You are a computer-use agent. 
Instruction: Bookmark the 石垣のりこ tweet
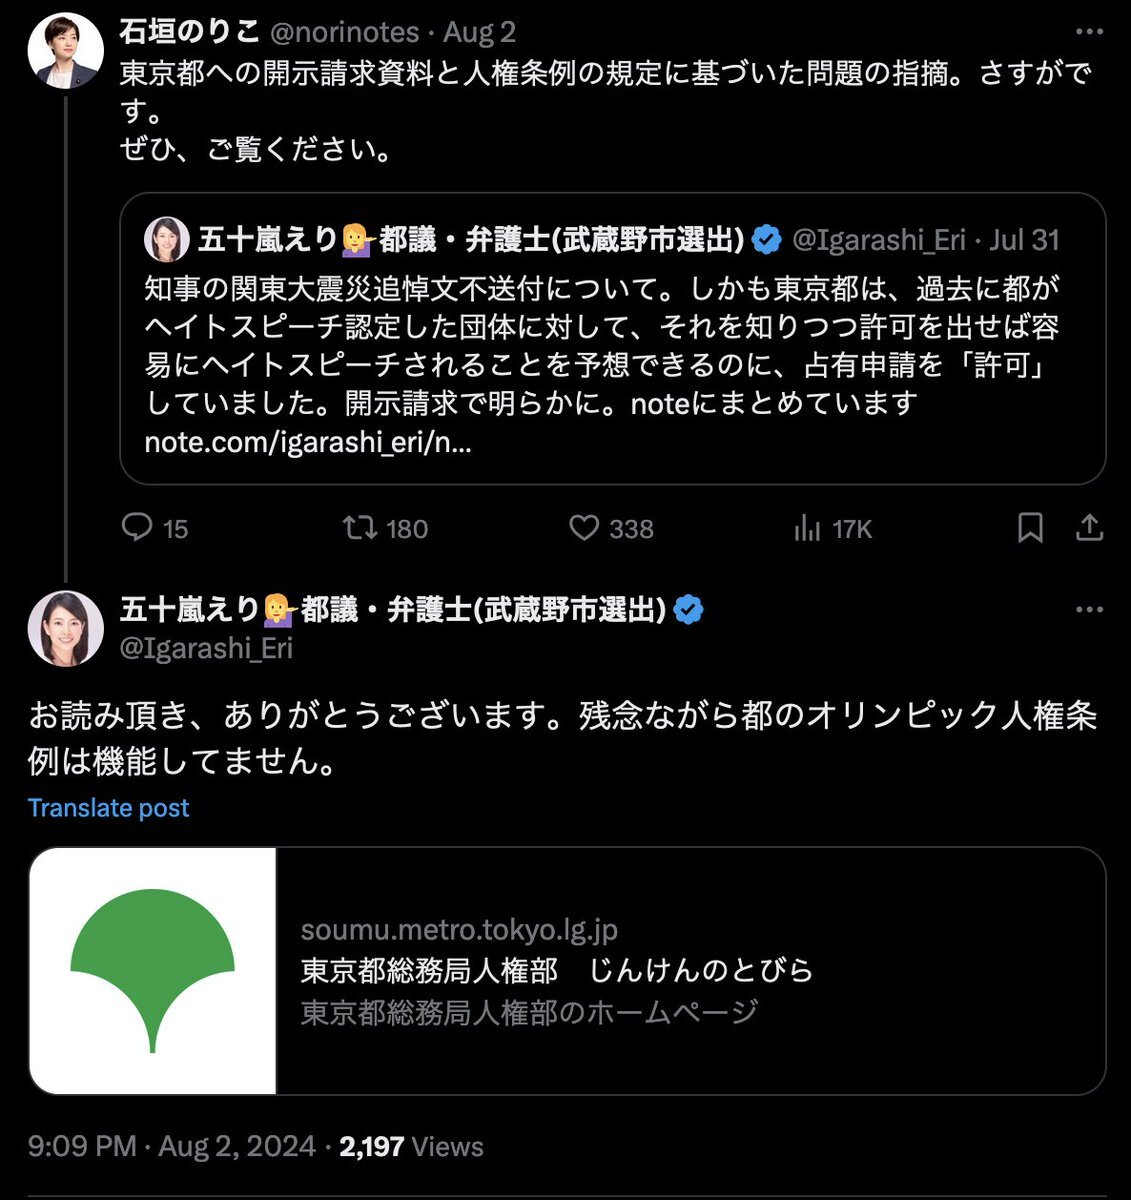click(x=1030, y=528)
